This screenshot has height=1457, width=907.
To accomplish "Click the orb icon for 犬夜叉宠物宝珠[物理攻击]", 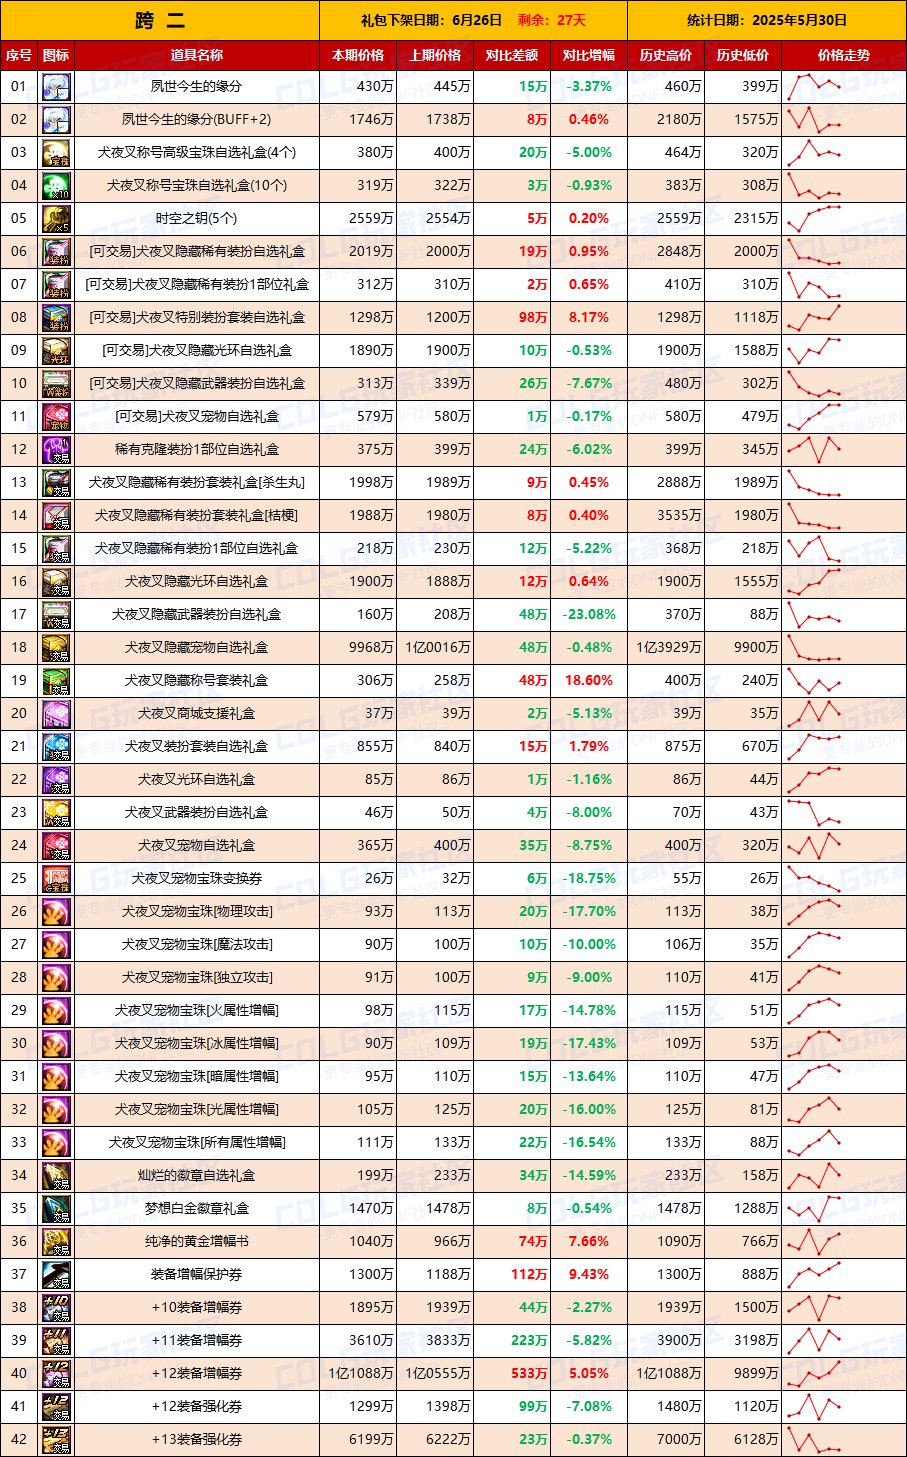I will (x=56, y=912).
